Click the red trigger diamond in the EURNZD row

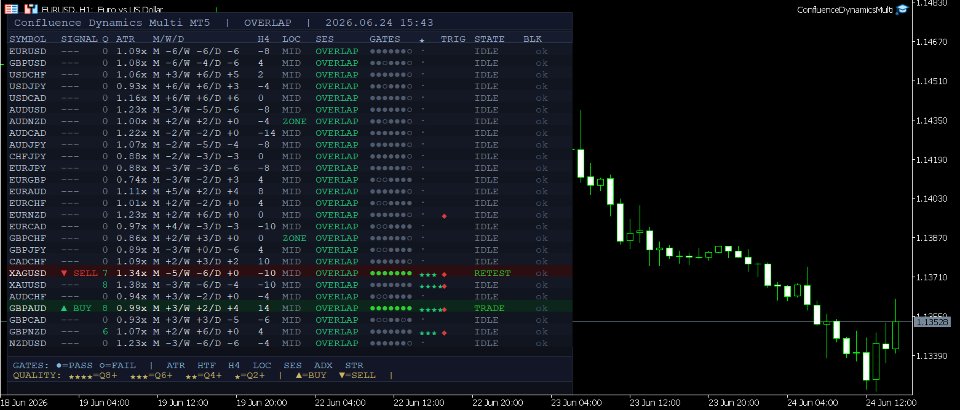point(444,215)
